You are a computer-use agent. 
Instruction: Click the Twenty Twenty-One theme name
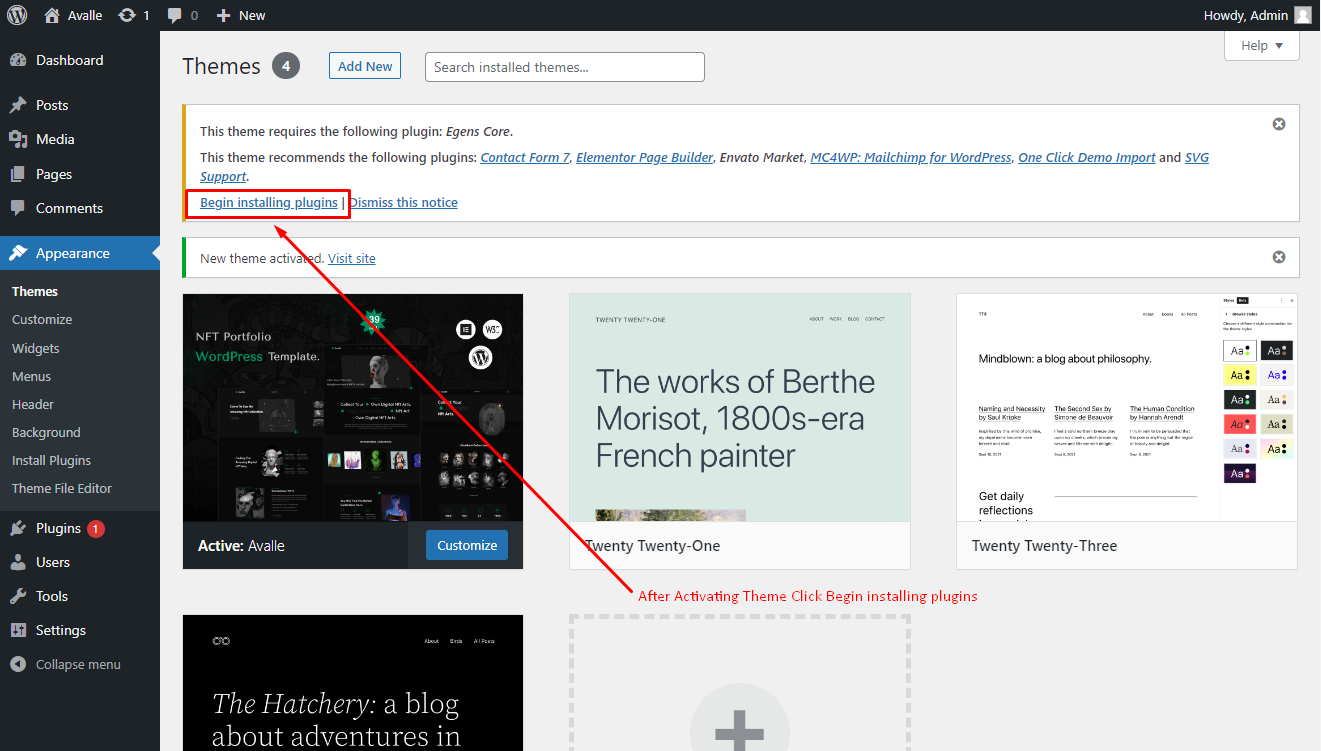tap(652, 546)
